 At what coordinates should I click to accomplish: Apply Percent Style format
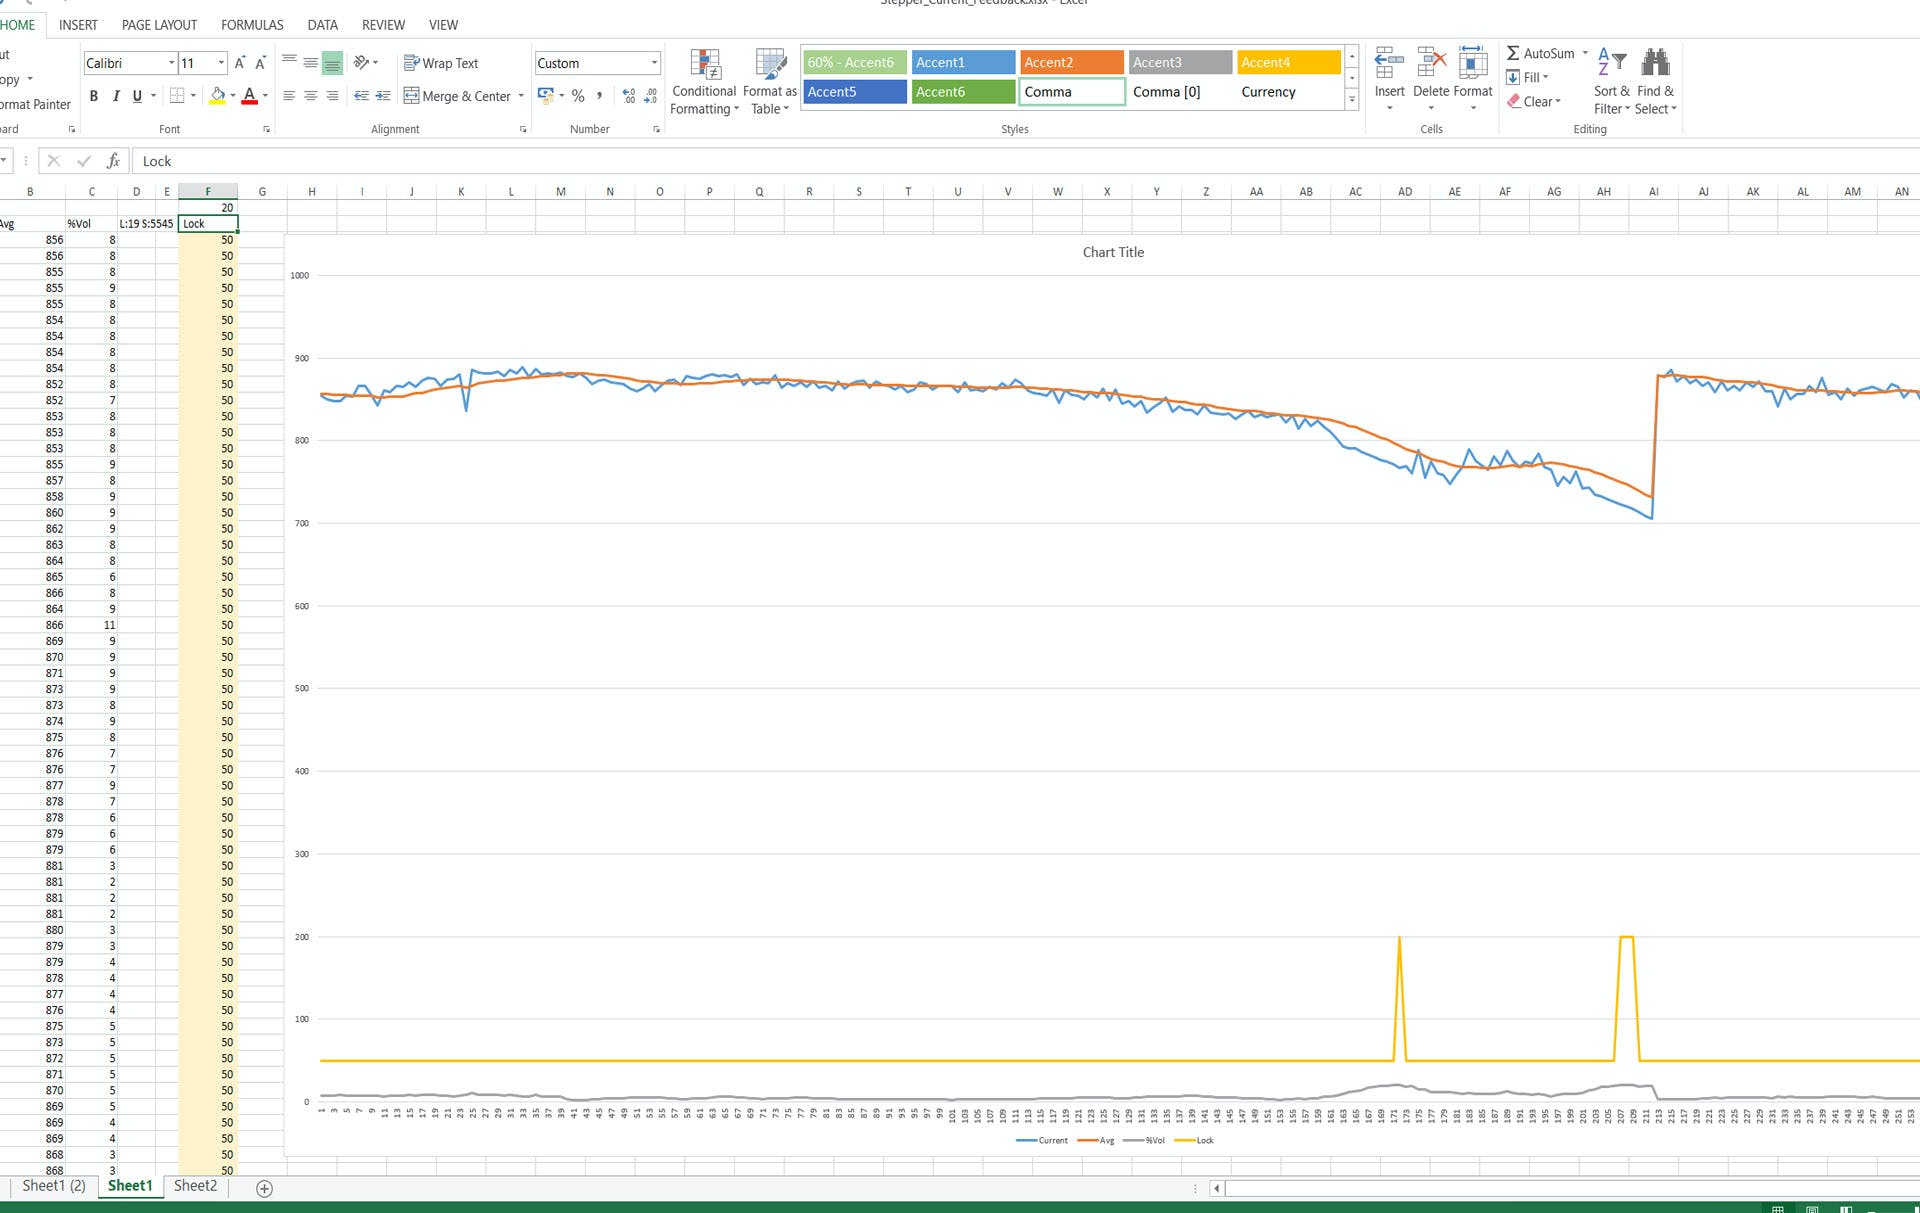[578, 96]
